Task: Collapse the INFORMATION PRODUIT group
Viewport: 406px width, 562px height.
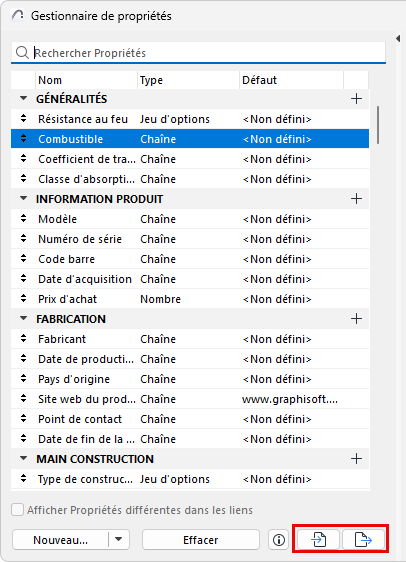Action: (x=24, y=198)
